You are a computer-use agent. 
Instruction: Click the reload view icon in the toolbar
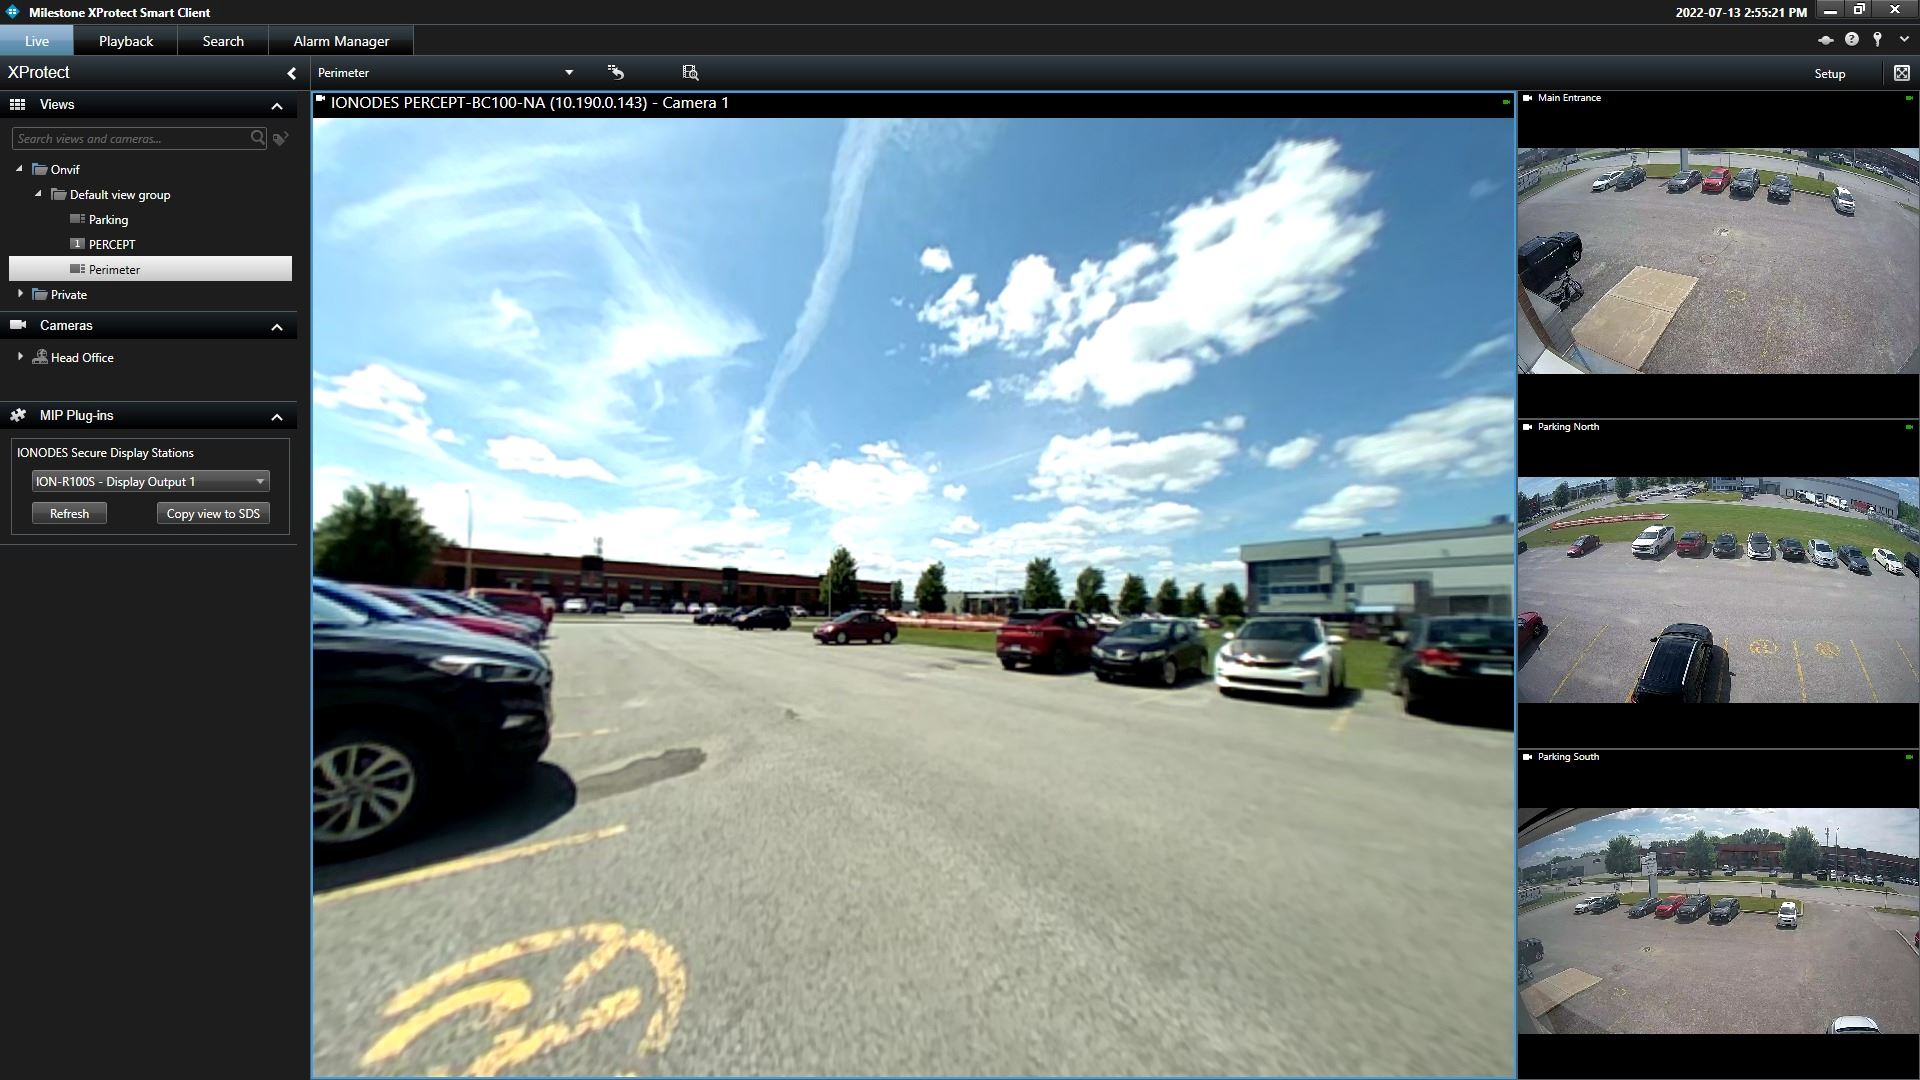pyautogui.click(x=615, y=72)
